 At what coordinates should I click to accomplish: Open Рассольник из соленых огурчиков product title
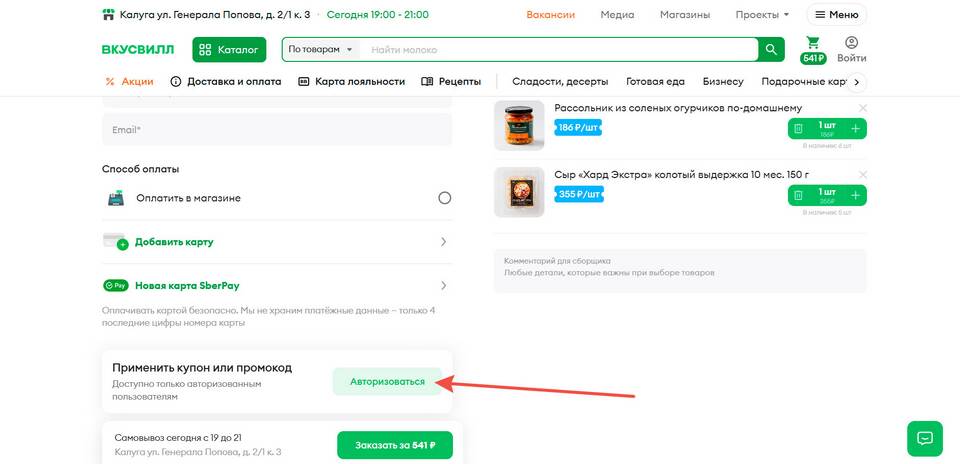(x=678, y=108)
